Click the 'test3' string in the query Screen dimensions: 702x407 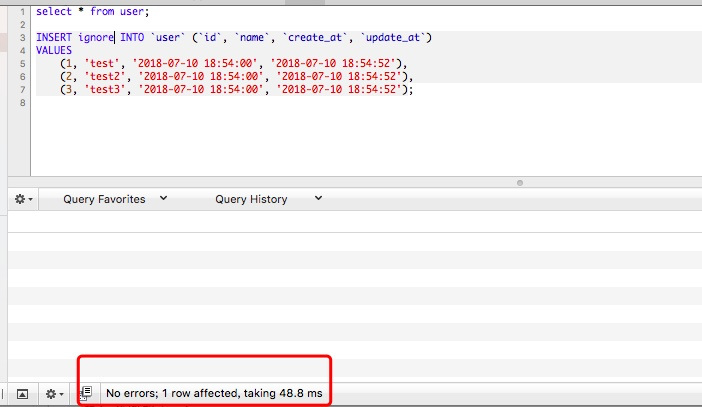click(103, 89)
